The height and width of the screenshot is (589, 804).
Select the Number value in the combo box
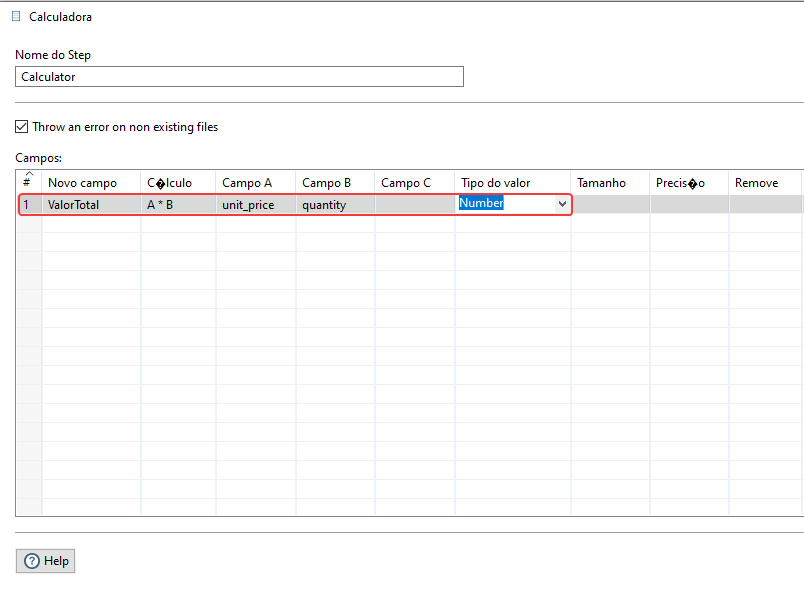coord(481,203)
